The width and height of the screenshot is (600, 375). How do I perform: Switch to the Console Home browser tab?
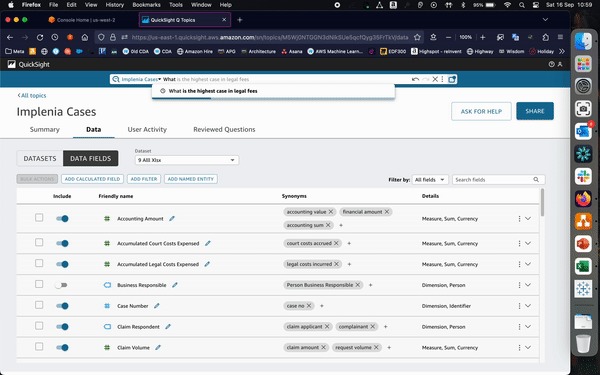pyautogui.click(x=86, y=20)
